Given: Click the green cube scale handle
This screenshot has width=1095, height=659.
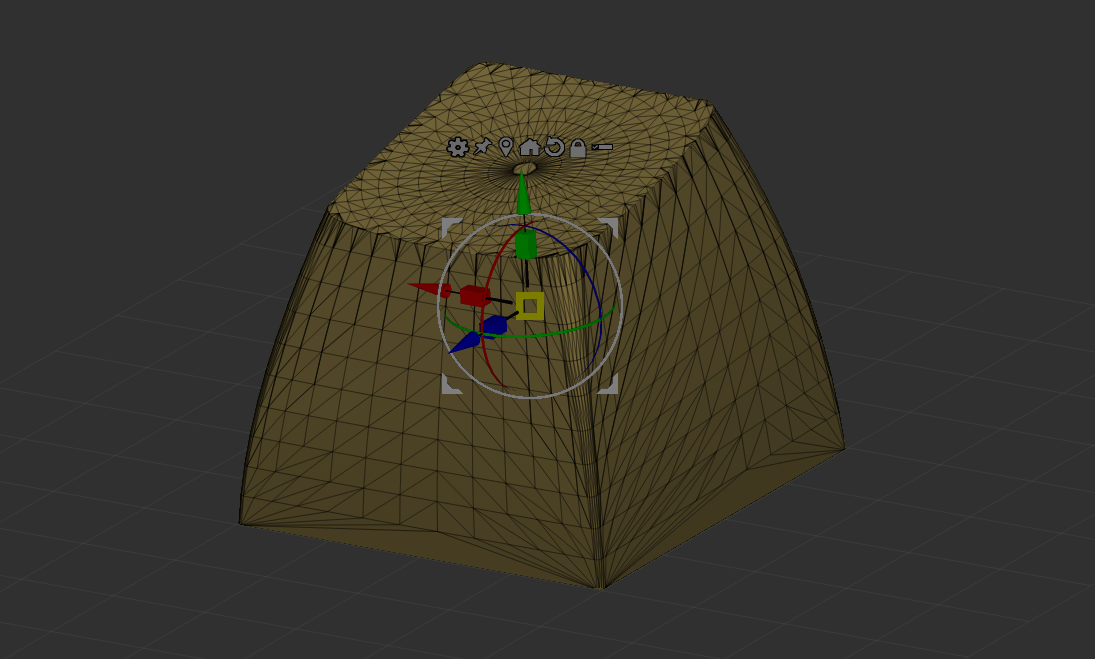Looking at the screenshot, I should (x=525, y=246).
